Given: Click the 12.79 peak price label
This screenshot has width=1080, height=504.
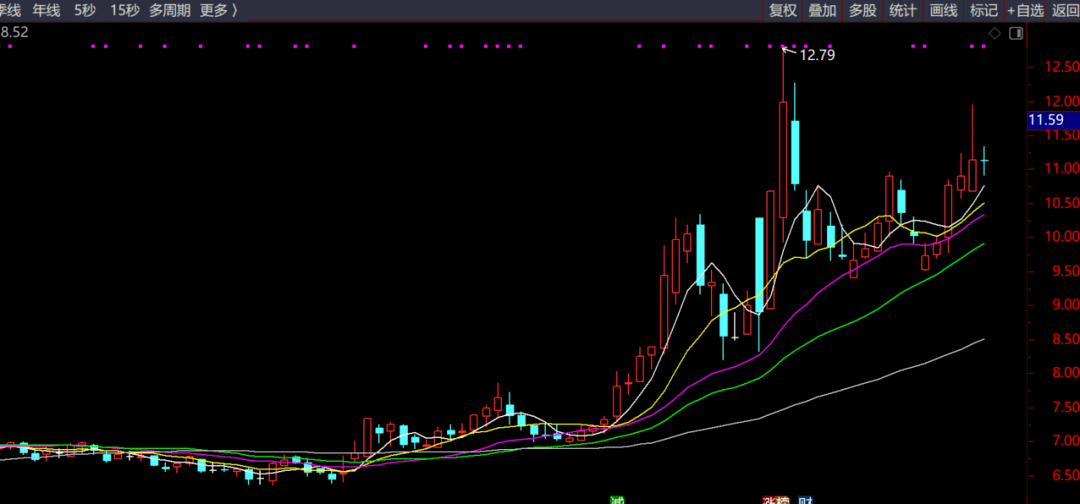Looking at the screenshot, I should pyautogui.click(x=817, y=55).
